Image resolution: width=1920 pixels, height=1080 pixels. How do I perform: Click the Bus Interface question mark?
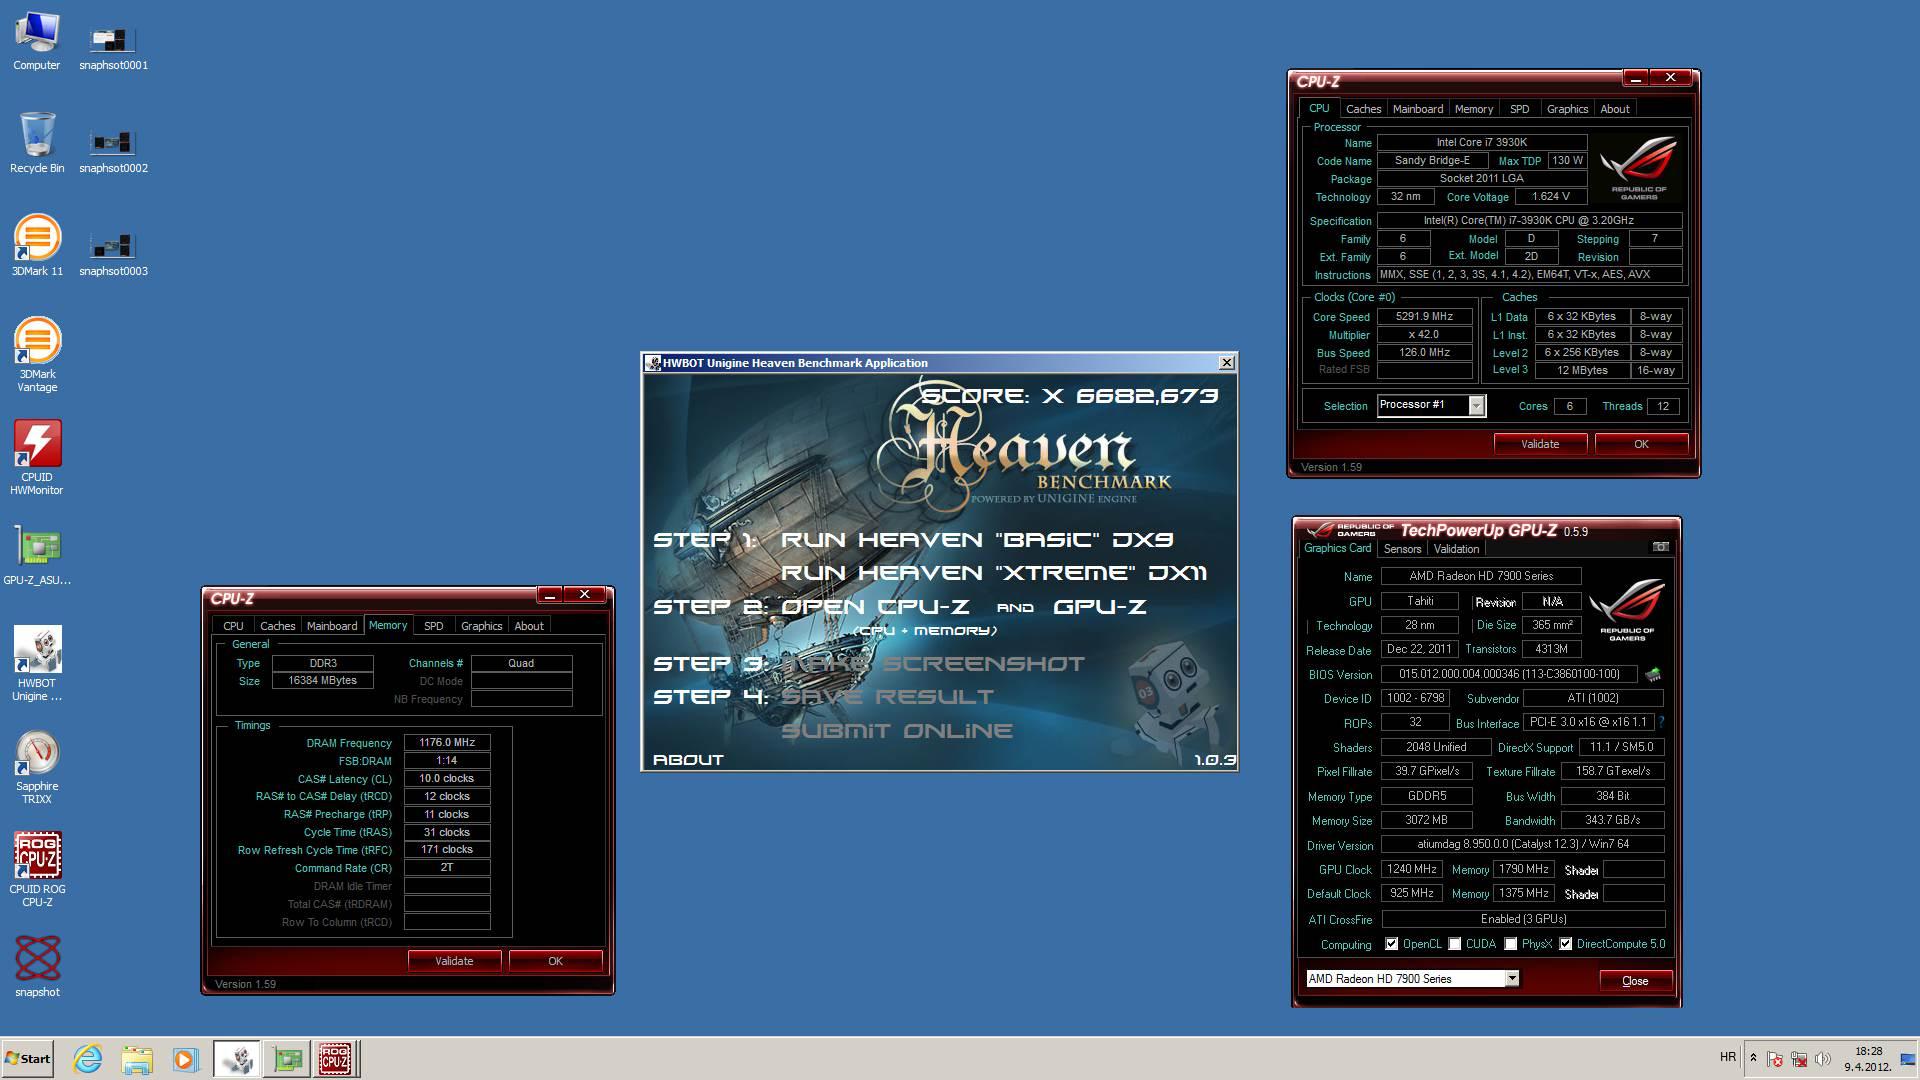click(1661, 722)
